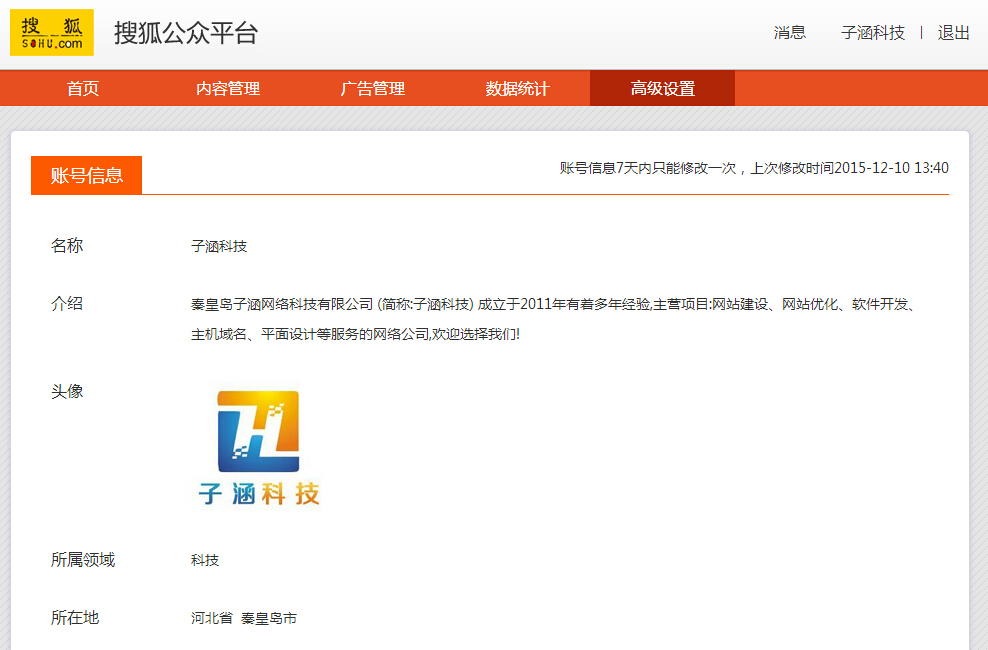Log out using the 退出 link
Screen dimensions: 988x650
pos(953,32)
